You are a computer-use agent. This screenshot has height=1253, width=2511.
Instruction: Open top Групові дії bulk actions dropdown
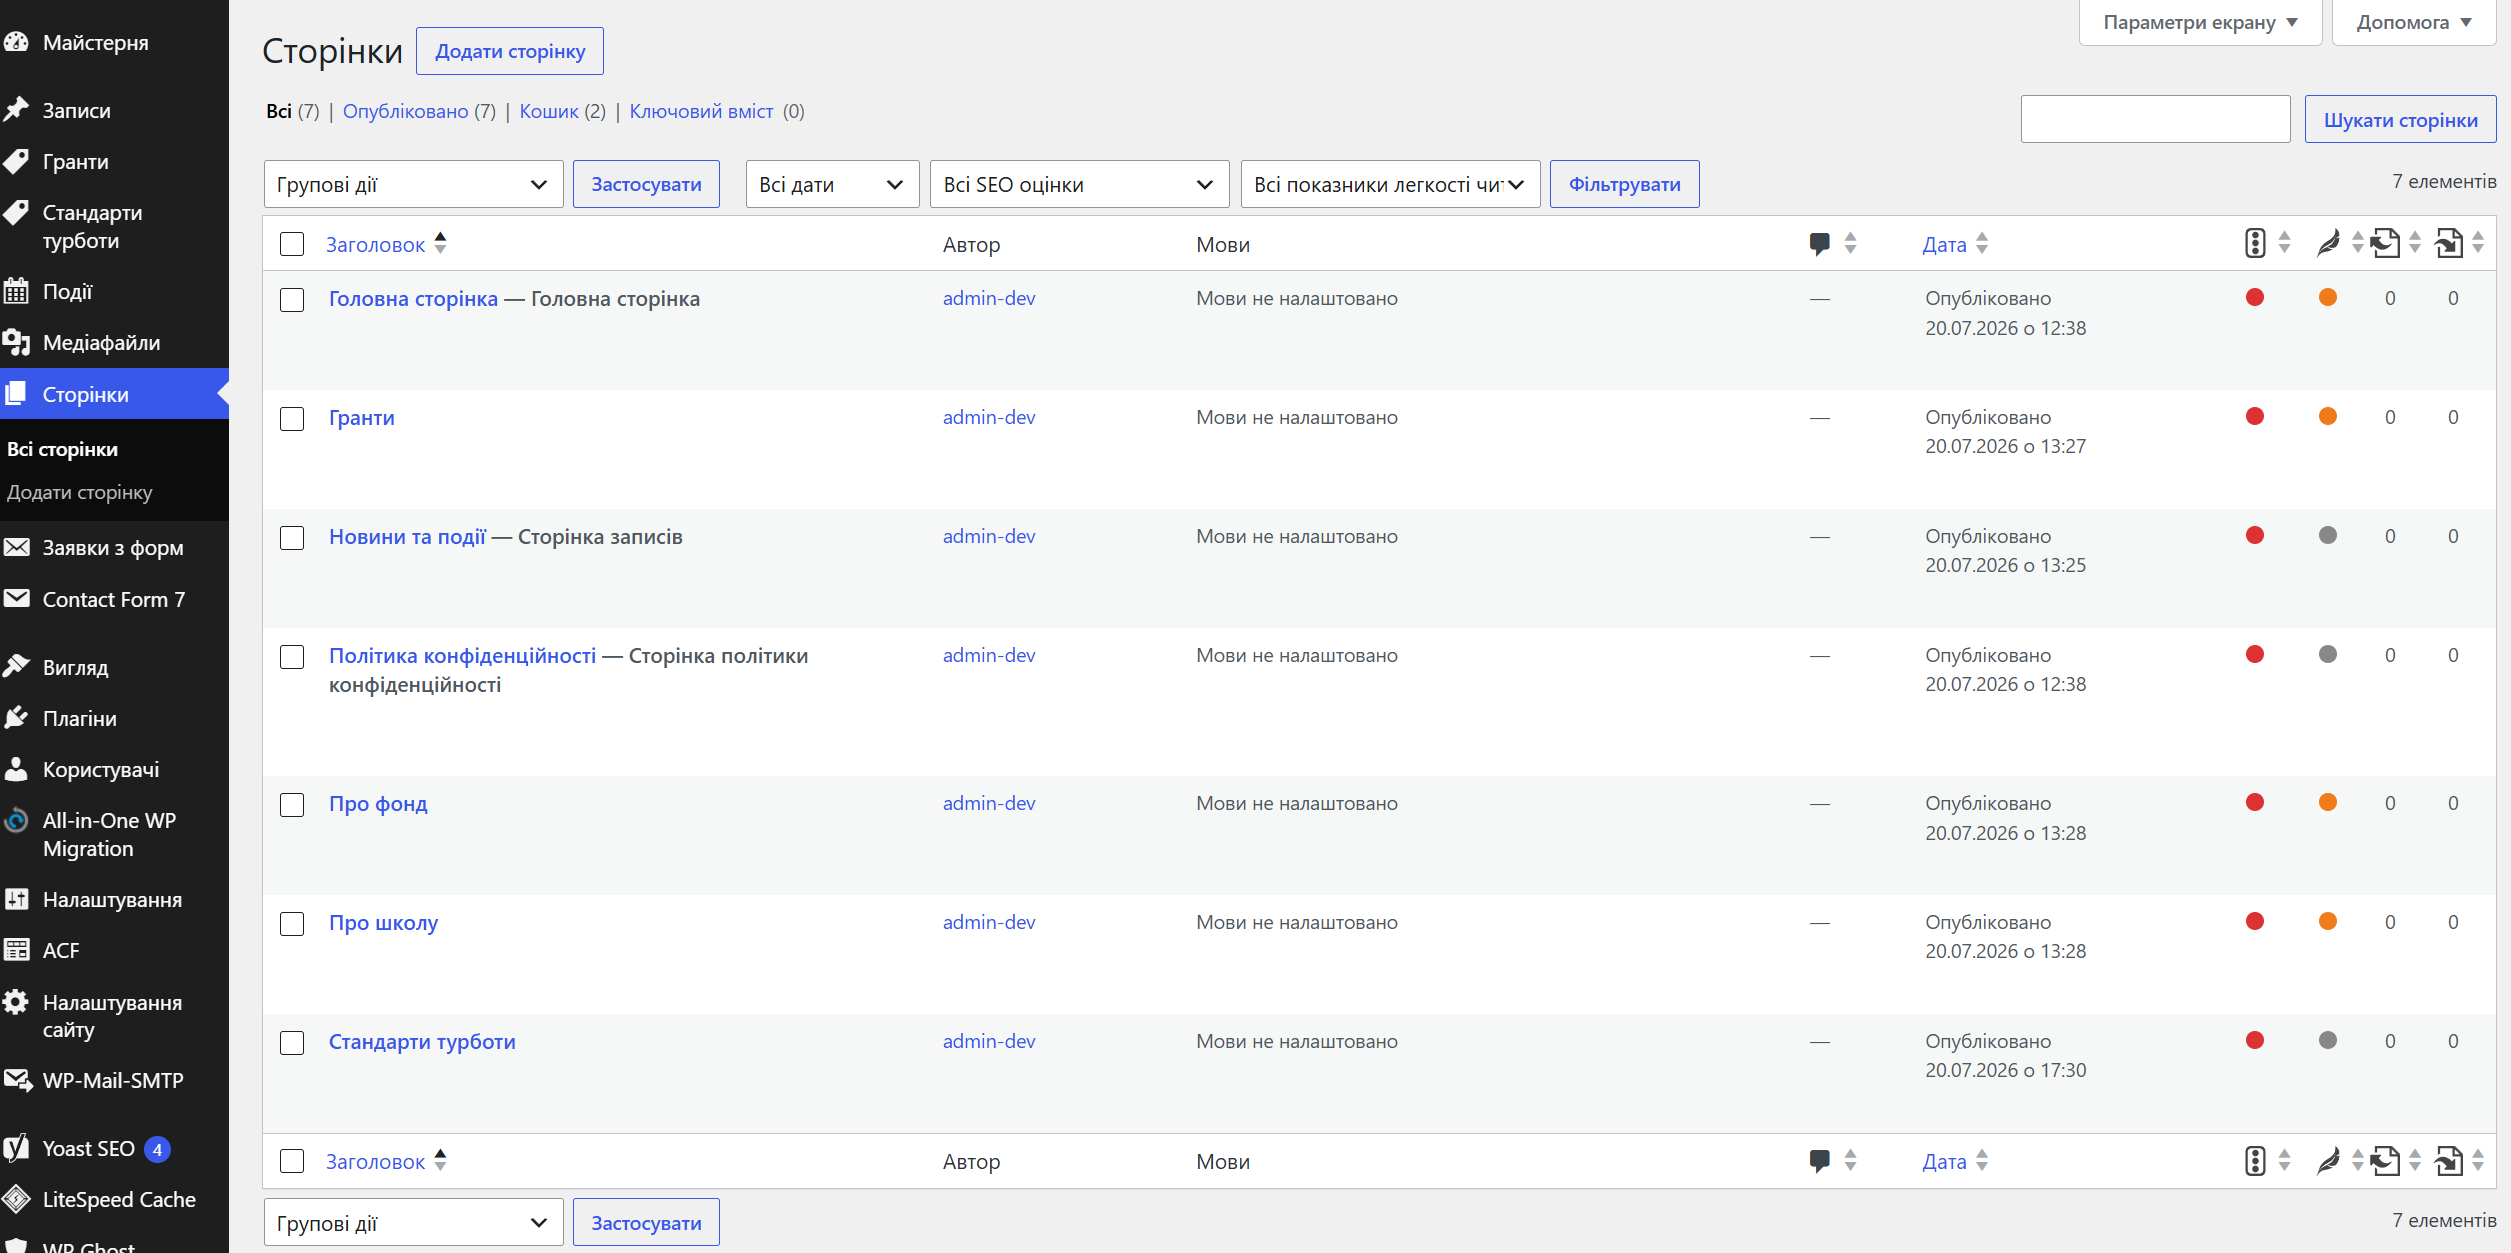click(x=413, y=184)
